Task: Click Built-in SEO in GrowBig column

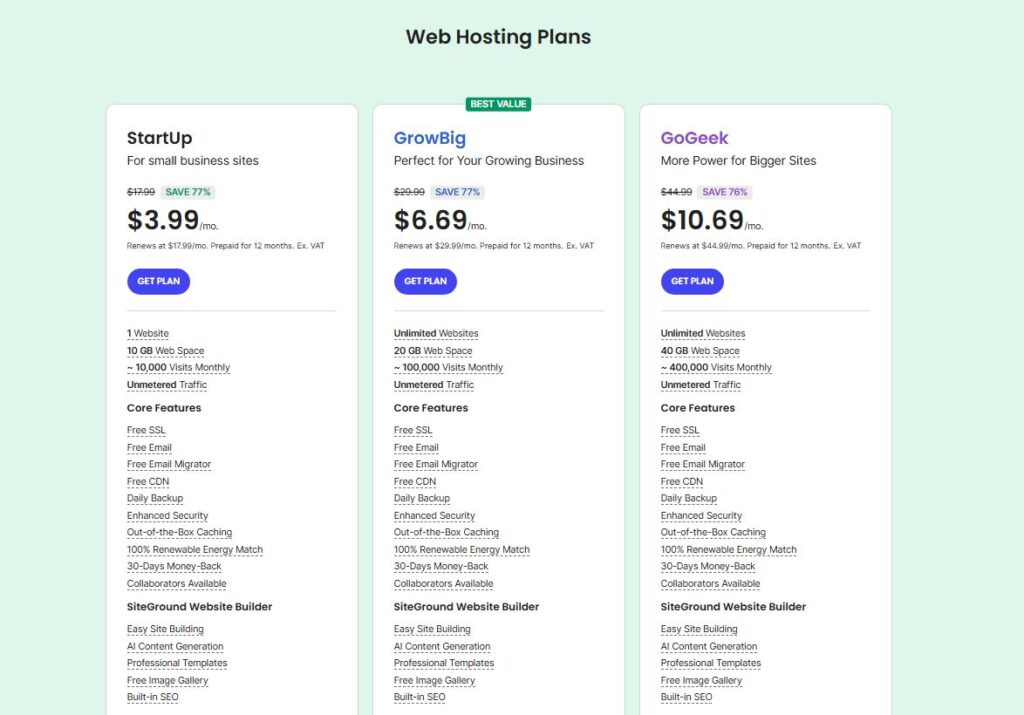Action: (x=419, y=697)
